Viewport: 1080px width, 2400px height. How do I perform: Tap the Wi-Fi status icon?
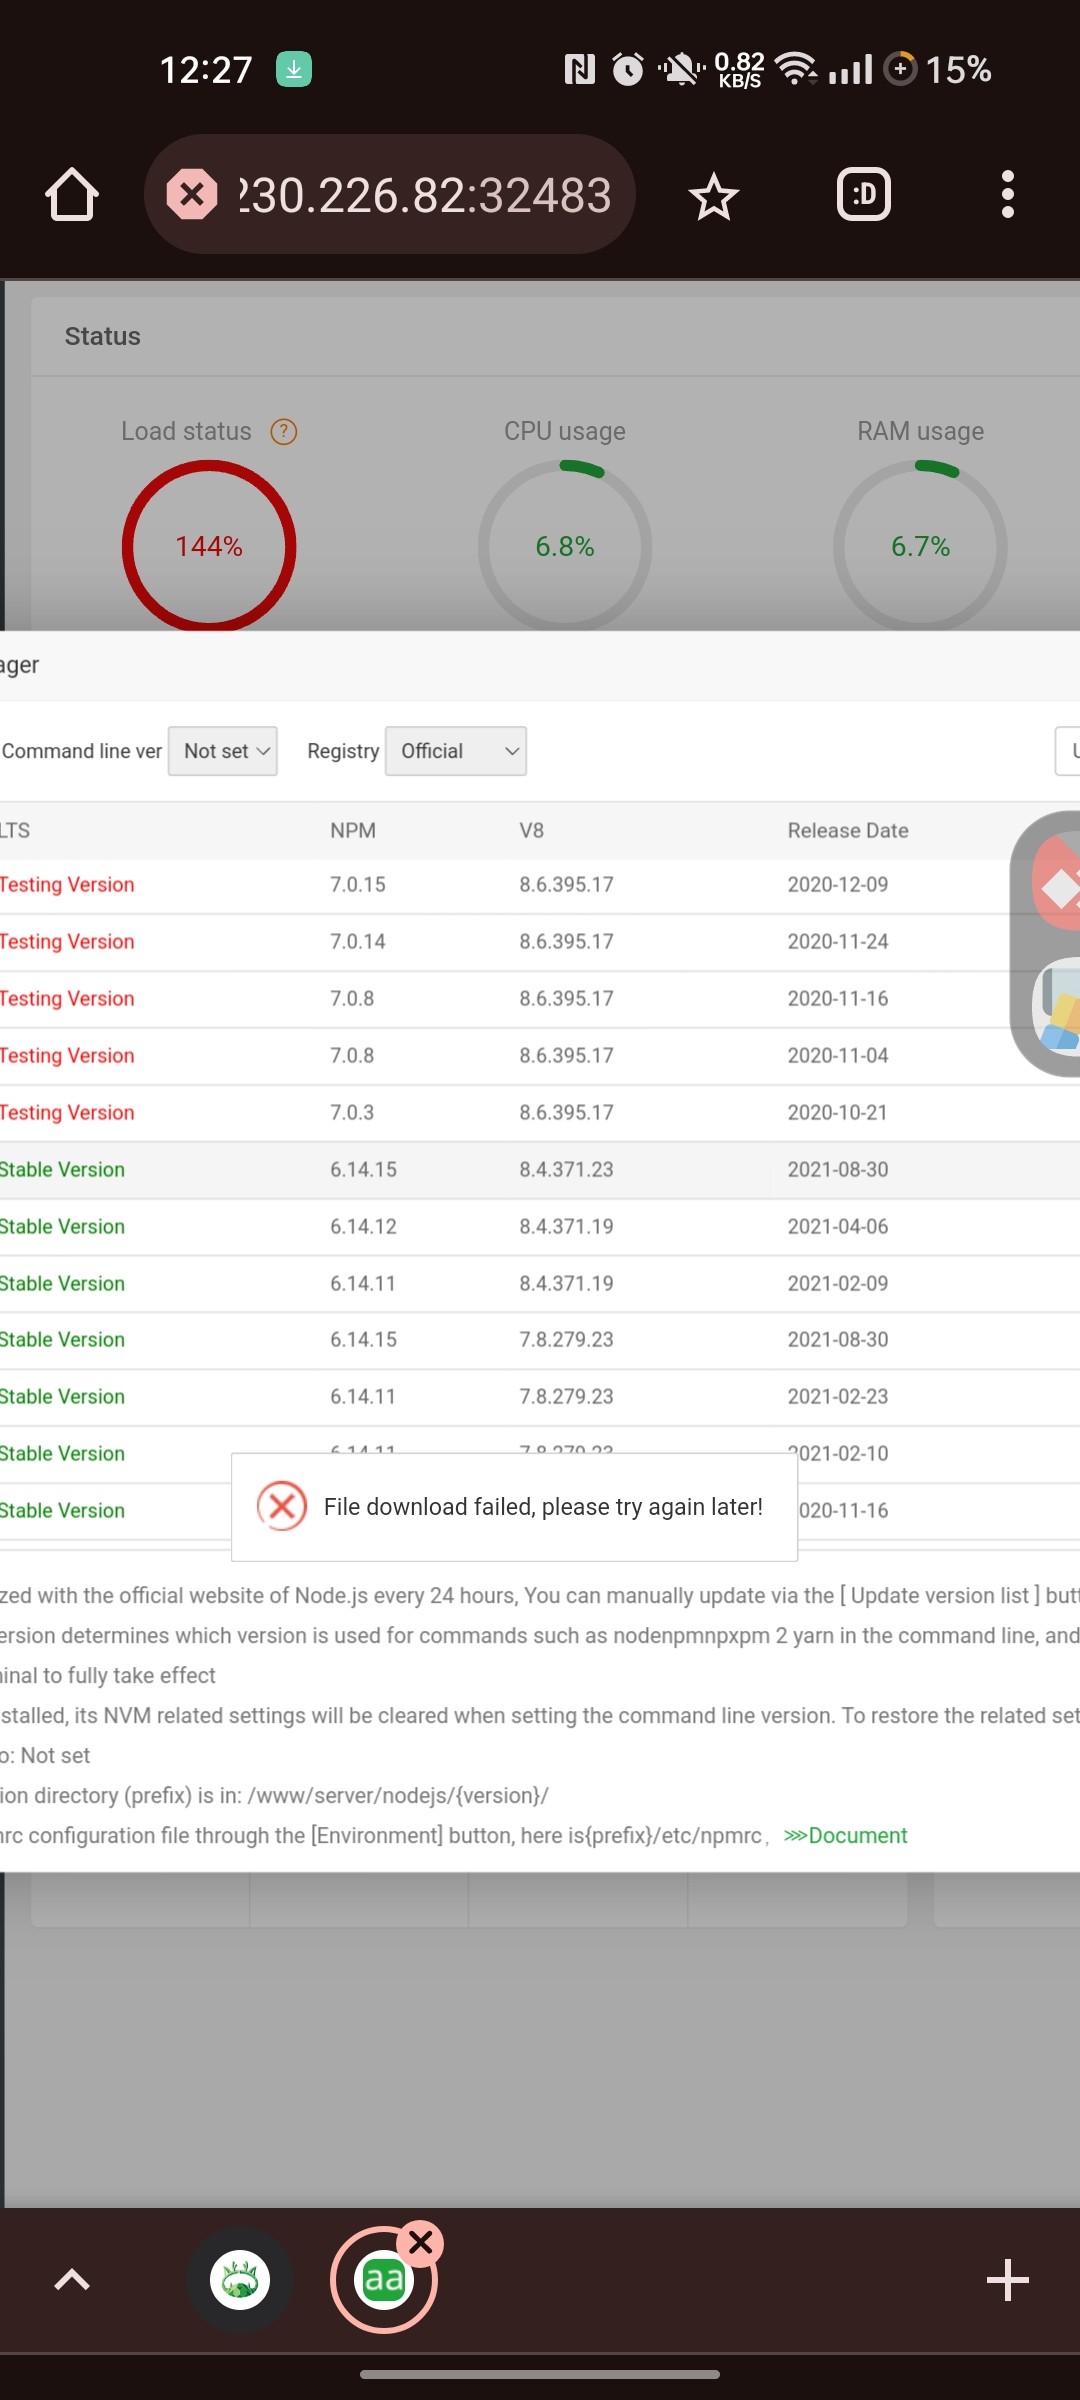pos(797,69)
